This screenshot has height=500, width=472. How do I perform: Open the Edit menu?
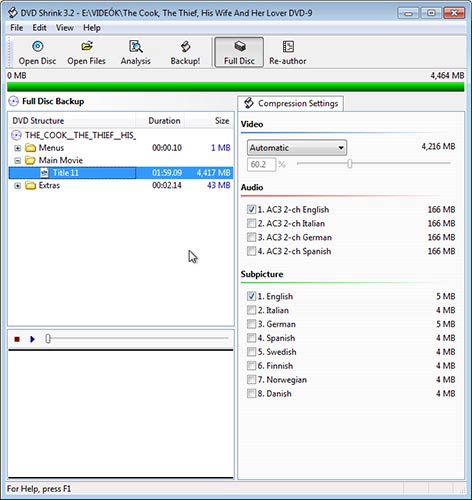click(39, 28)
